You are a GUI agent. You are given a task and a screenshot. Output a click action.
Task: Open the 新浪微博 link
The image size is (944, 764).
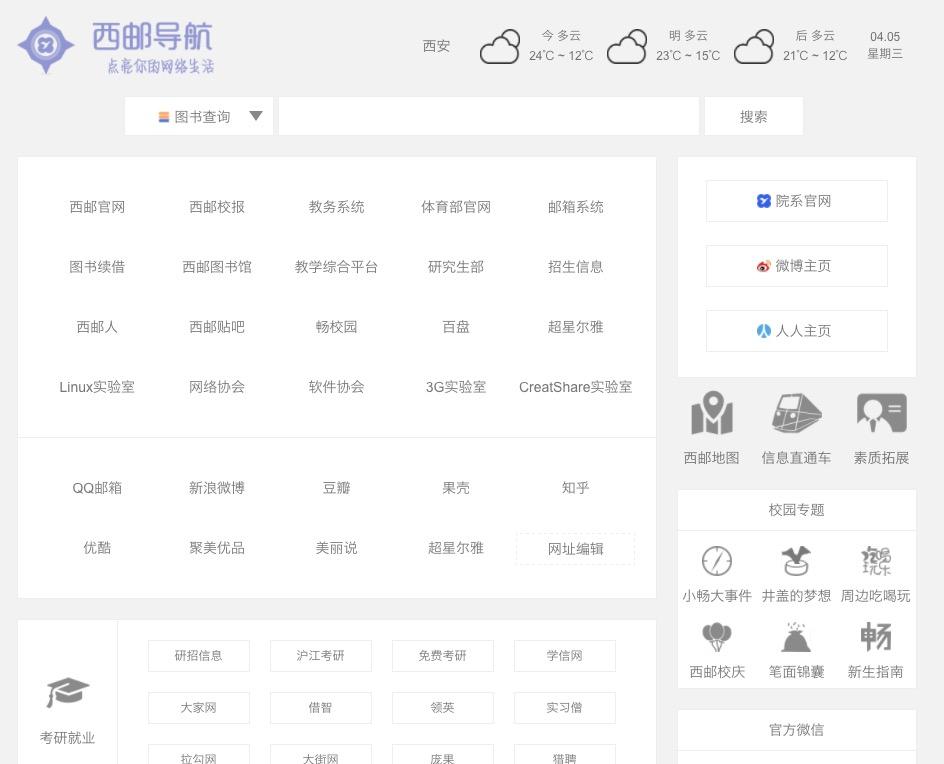click(x=217, y=488)
